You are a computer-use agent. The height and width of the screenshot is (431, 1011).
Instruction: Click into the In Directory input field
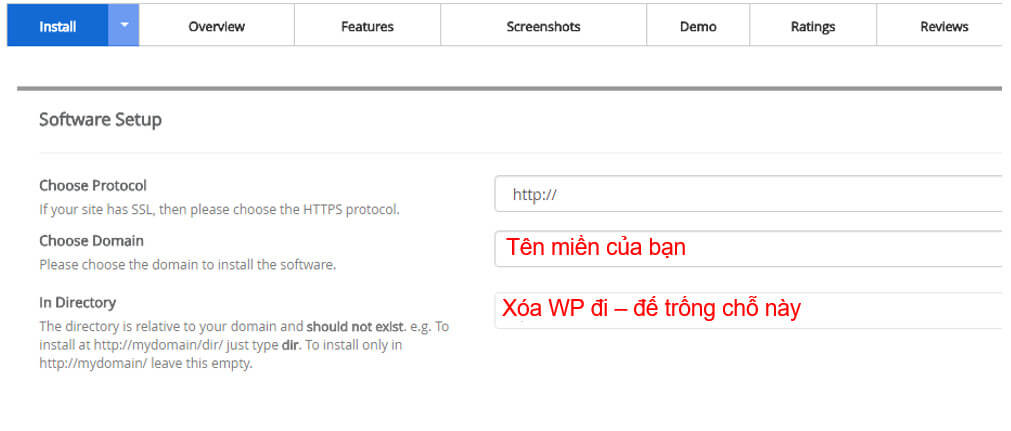coord(748,310)
